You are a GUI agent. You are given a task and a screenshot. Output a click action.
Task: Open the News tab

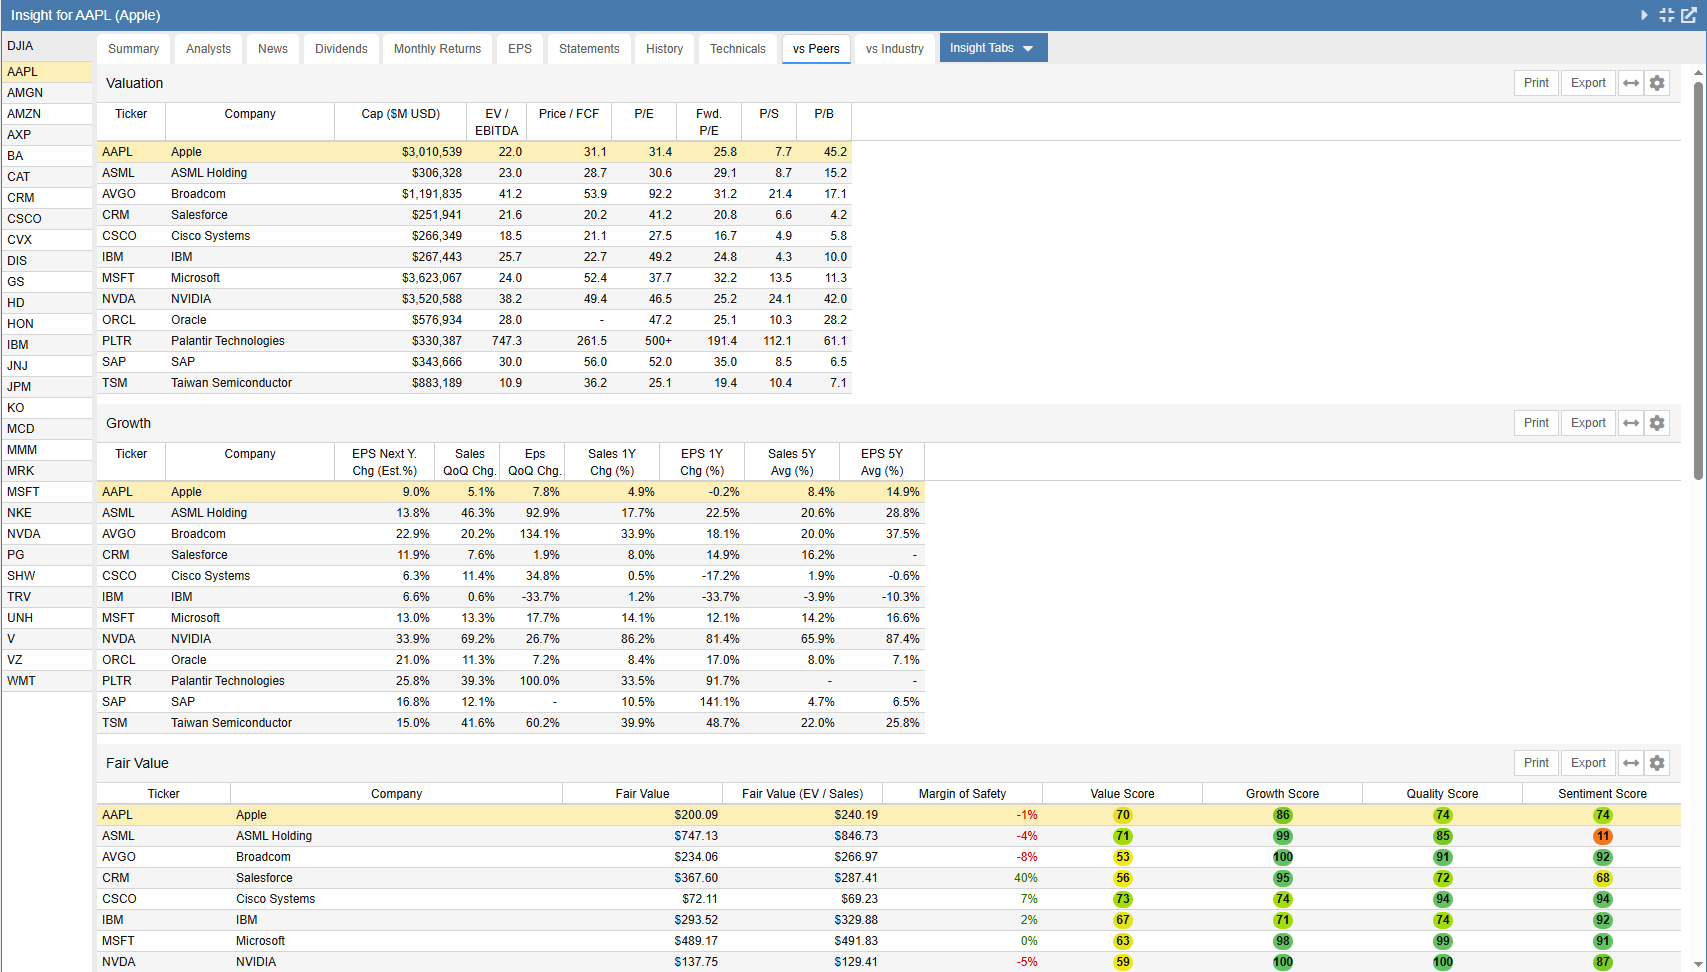pyautogui.click(x=273, y=49)
